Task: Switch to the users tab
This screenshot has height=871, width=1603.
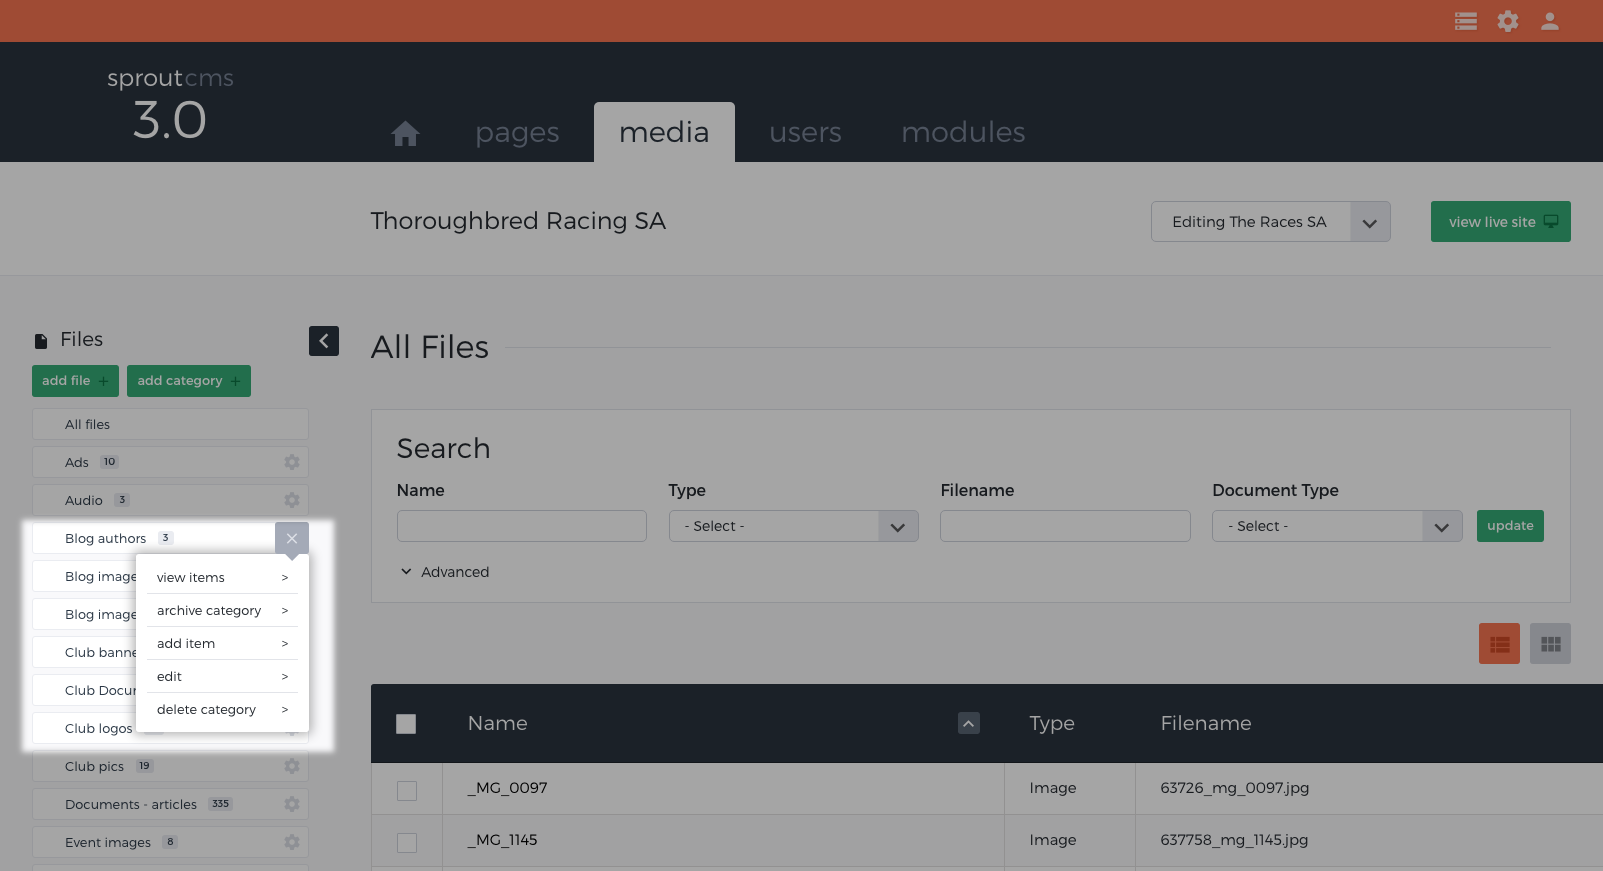Action: click(x=805, y=132)
